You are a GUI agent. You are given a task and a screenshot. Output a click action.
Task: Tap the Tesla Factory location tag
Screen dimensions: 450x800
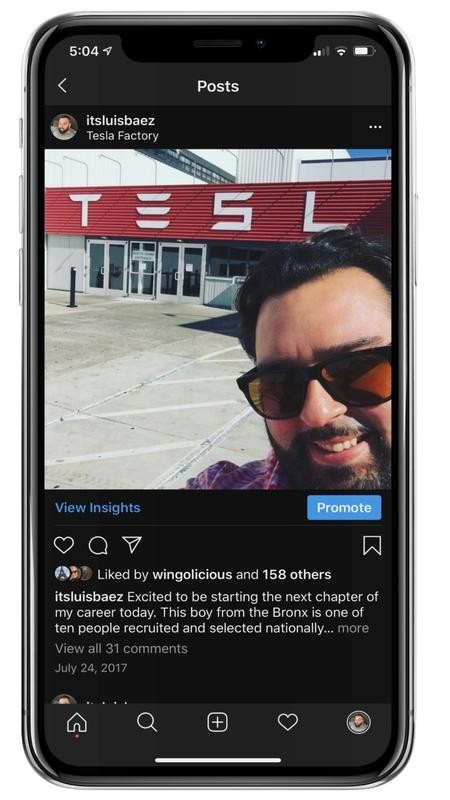[122, 136]
